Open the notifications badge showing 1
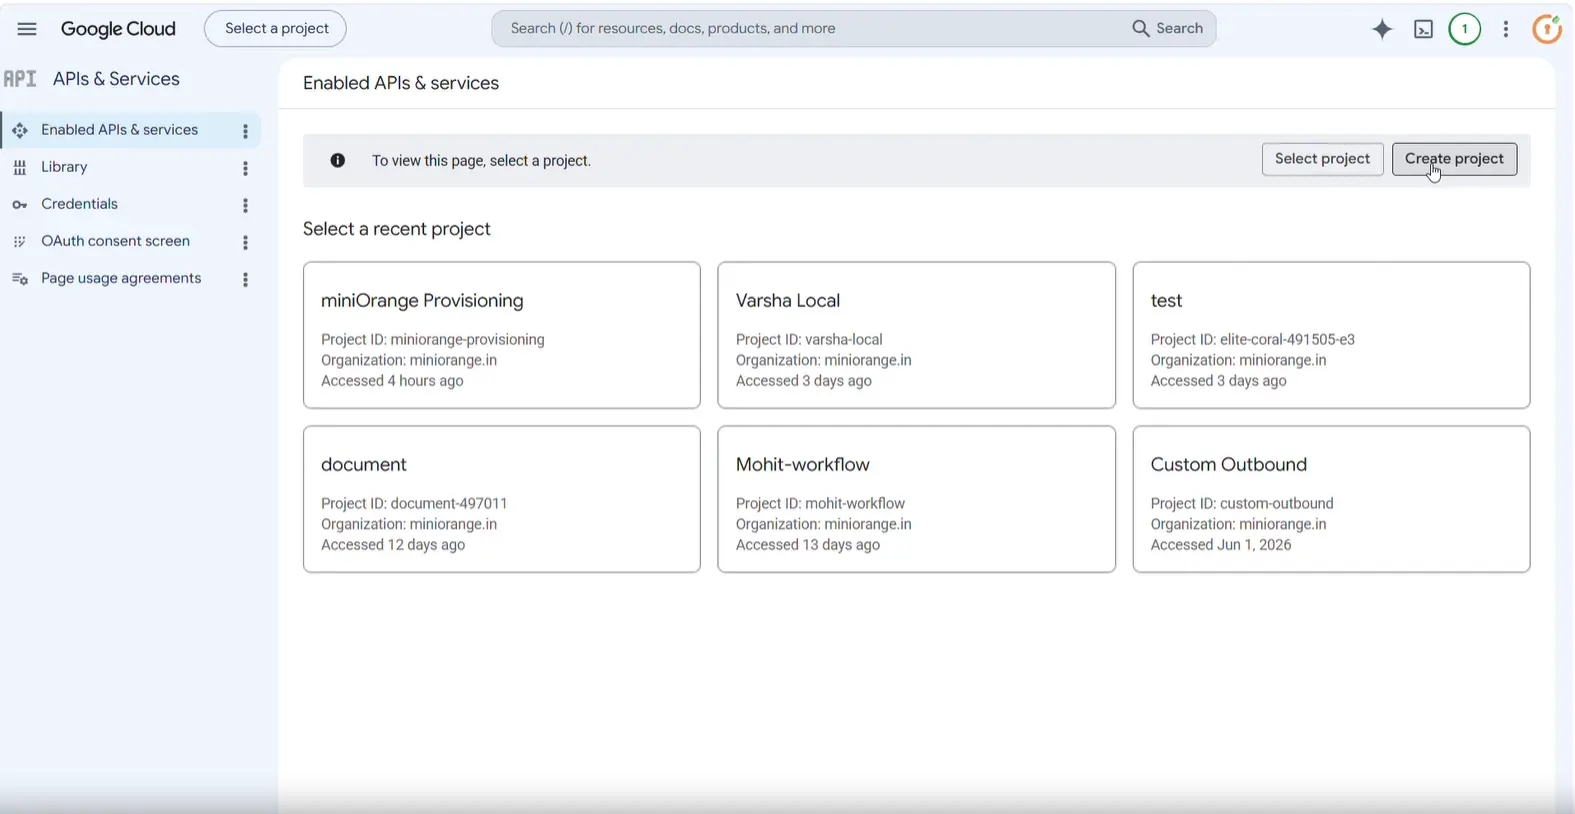 (1464, 29)
